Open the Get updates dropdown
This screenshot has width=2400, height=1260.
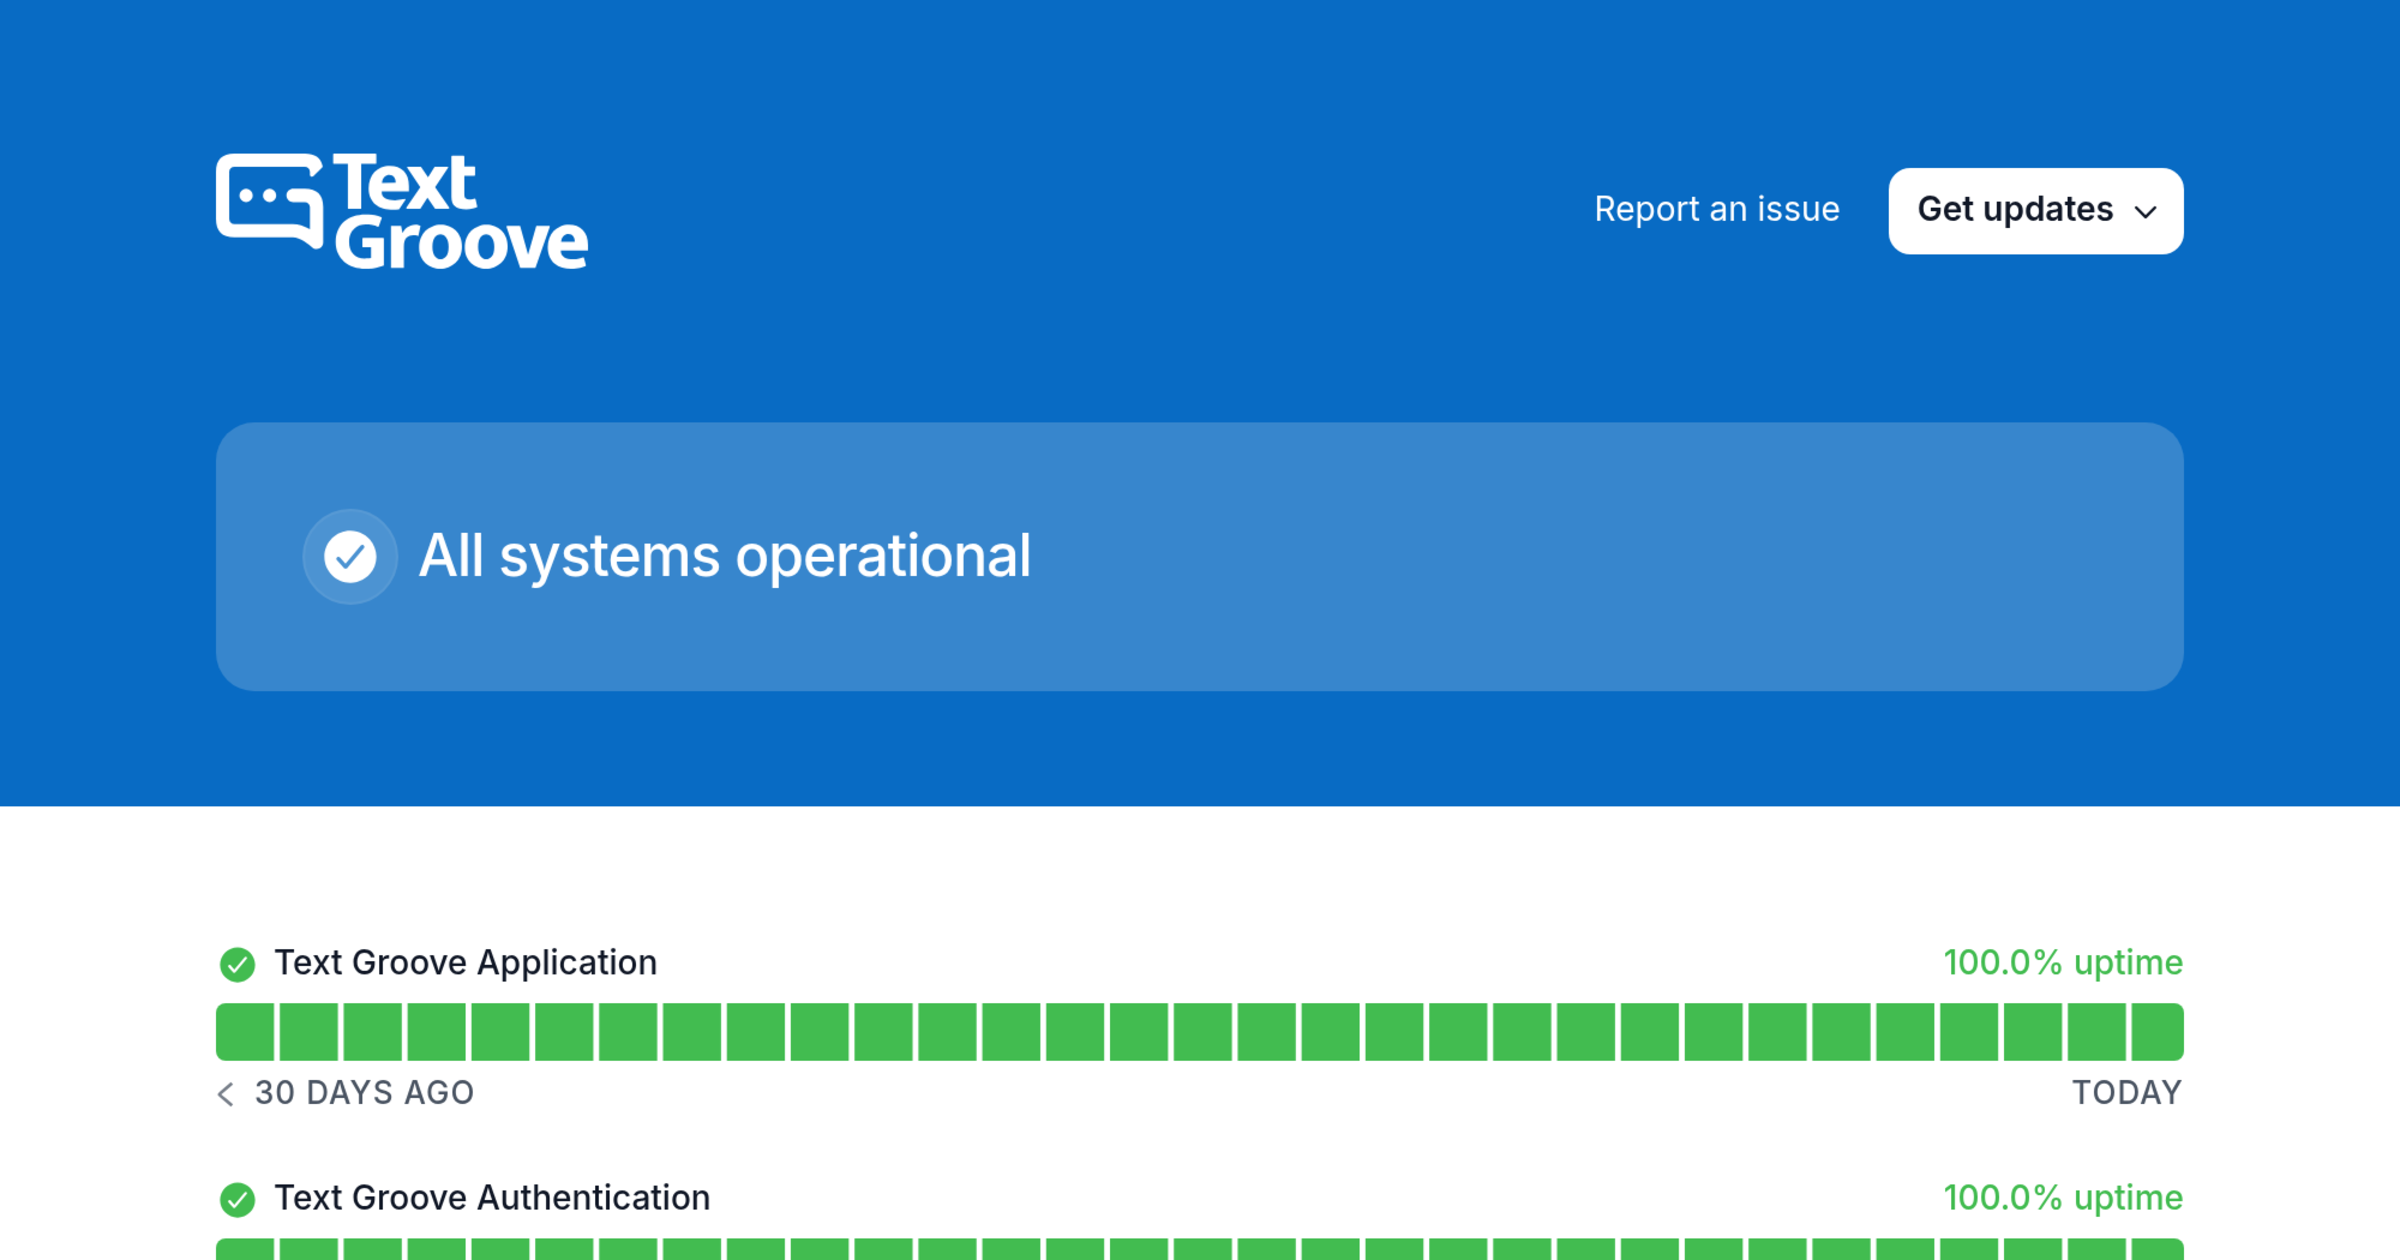(2035, 211)
